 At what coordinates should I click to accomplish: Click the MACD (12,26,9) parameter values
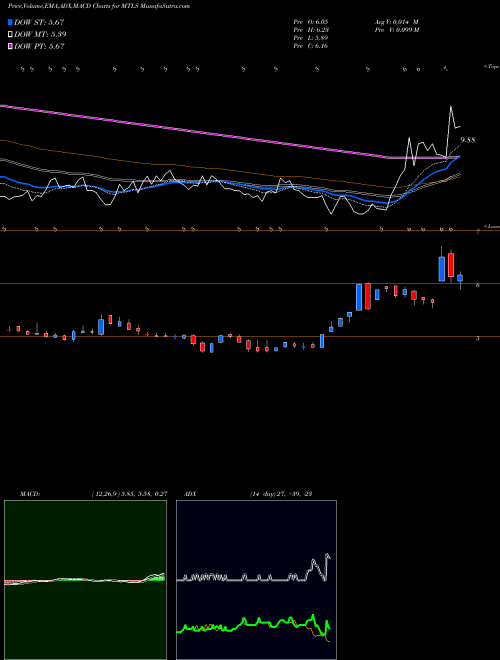[x=129, y=494]
